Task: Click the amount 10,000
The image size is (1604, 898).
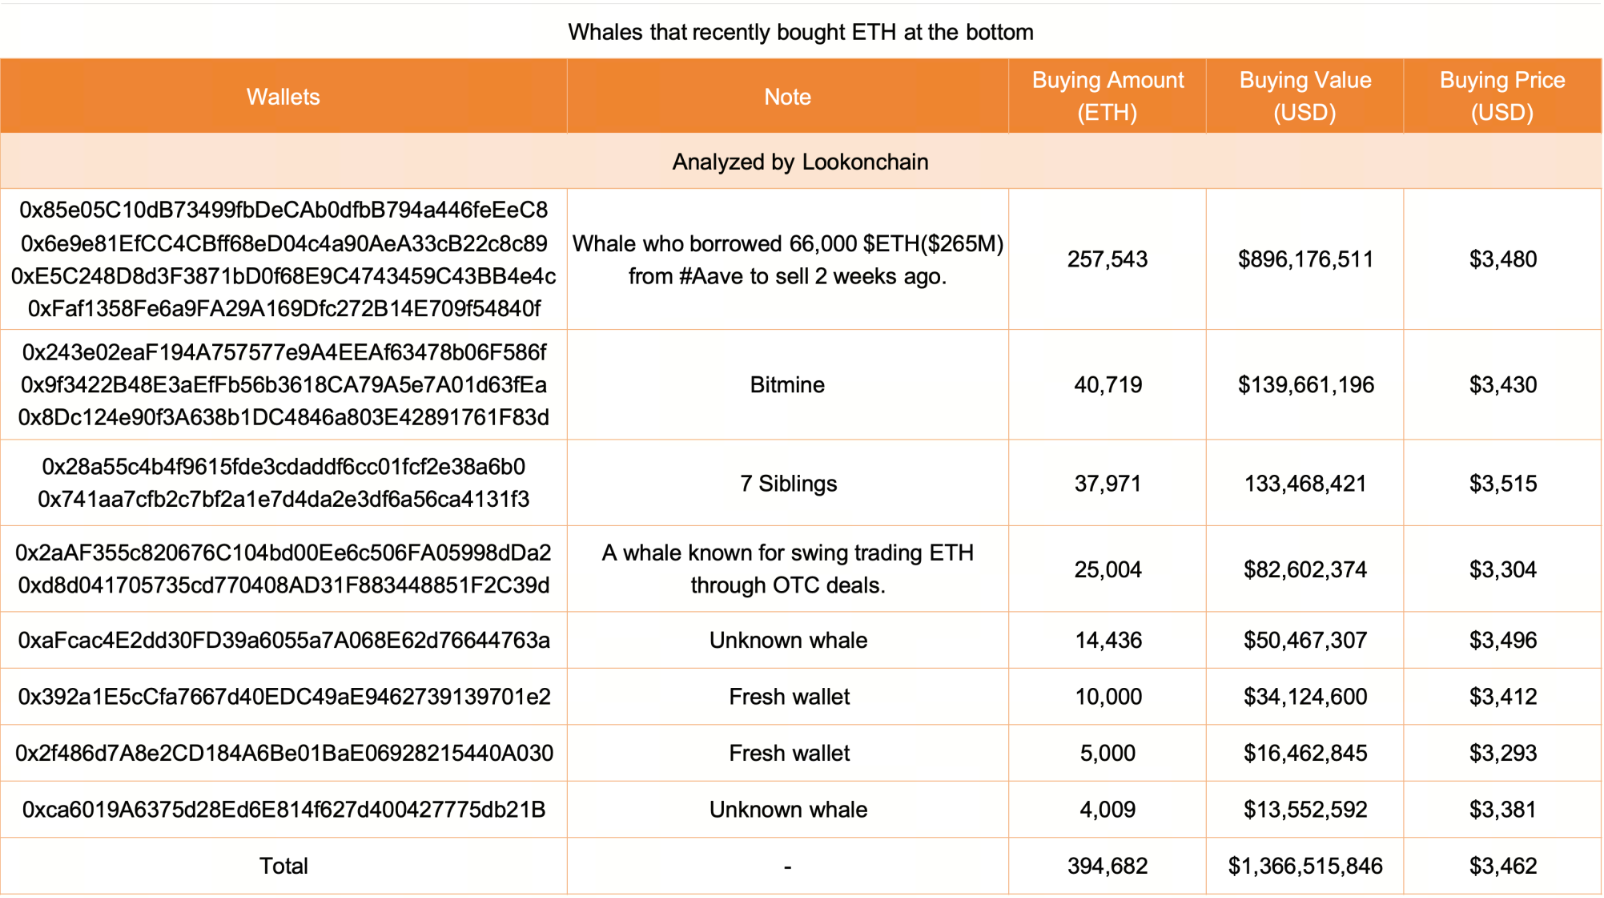Action: (1108, 697)
